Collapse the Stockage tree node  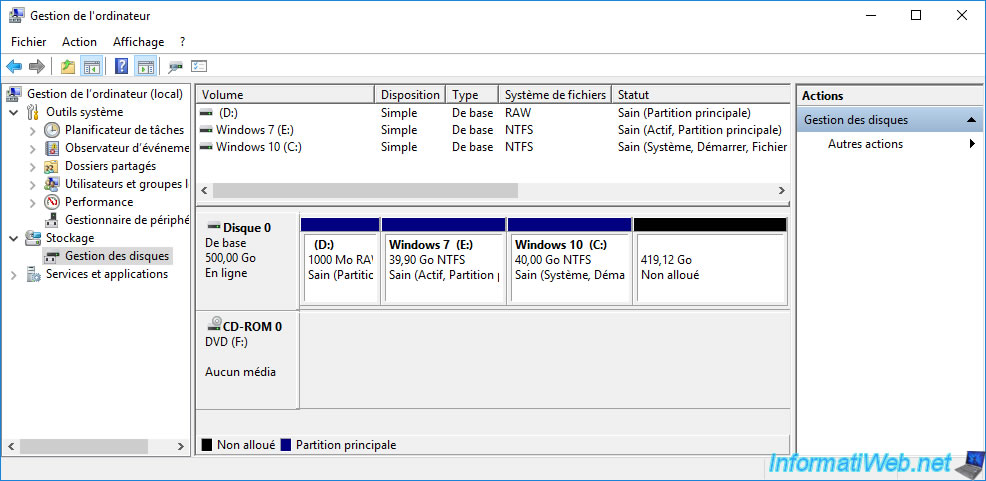14,238
